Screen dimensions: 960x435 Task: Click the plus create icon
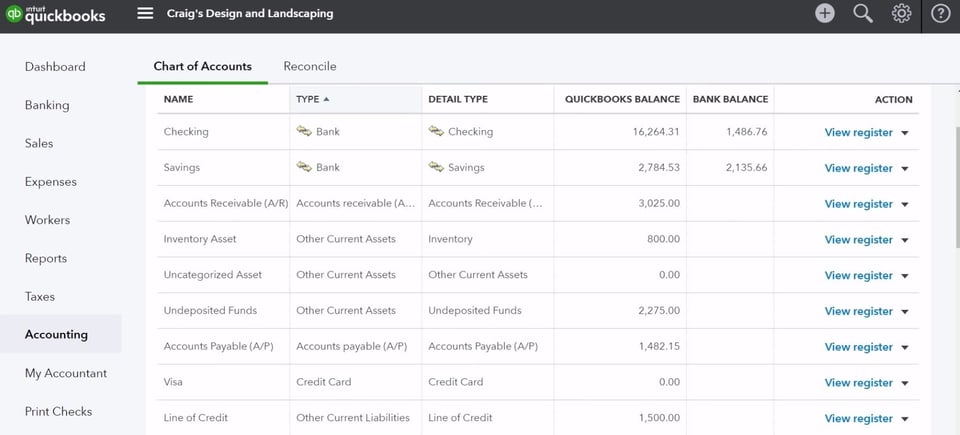(x=825, y=13)
